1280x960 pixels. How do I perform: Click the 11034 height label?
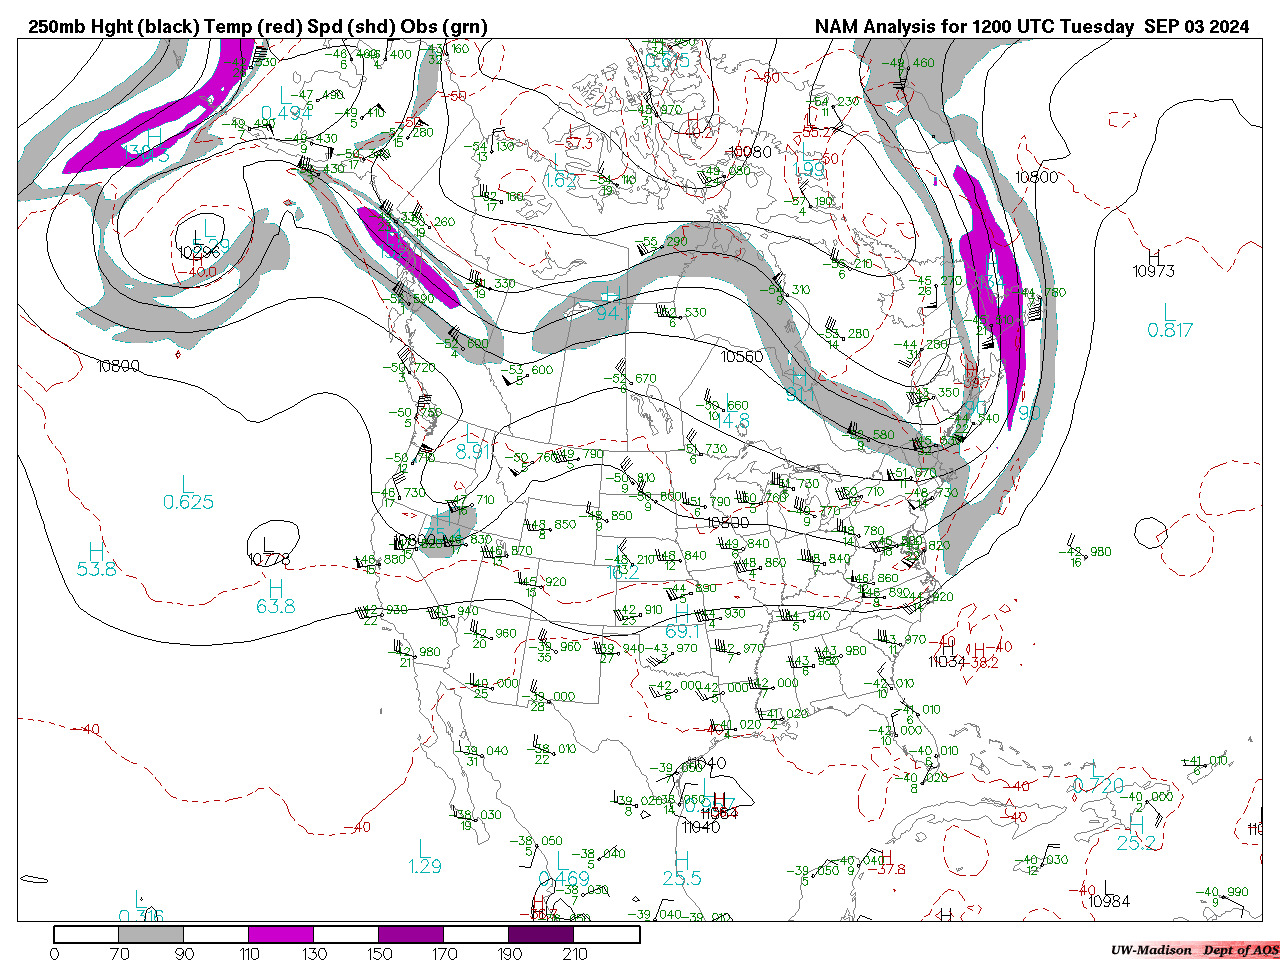[x=947, y=661]
